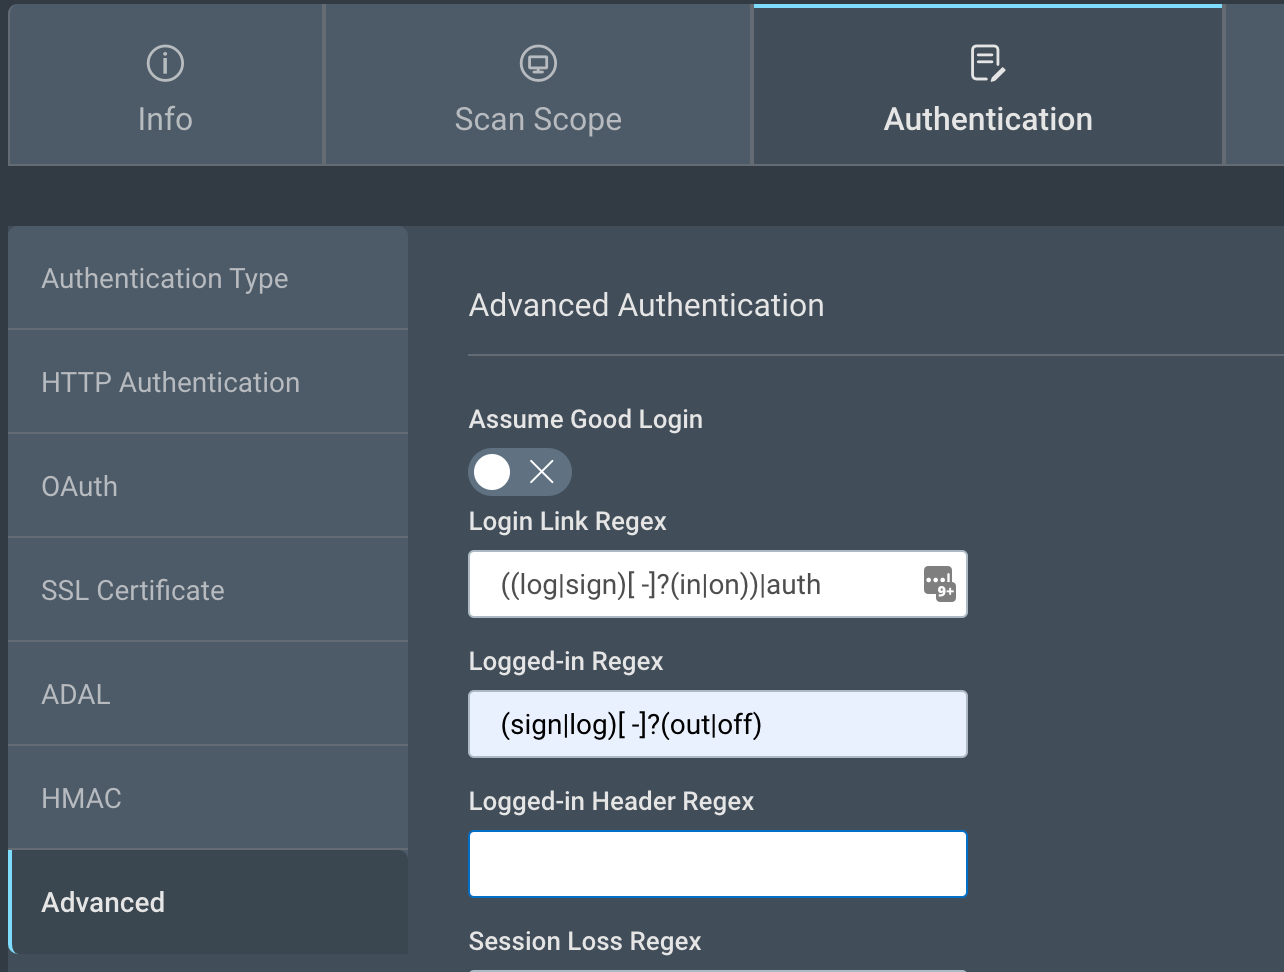Switch to the Info tab
The height and width of the screenshot is (972, 1284).
coord(165,119)
